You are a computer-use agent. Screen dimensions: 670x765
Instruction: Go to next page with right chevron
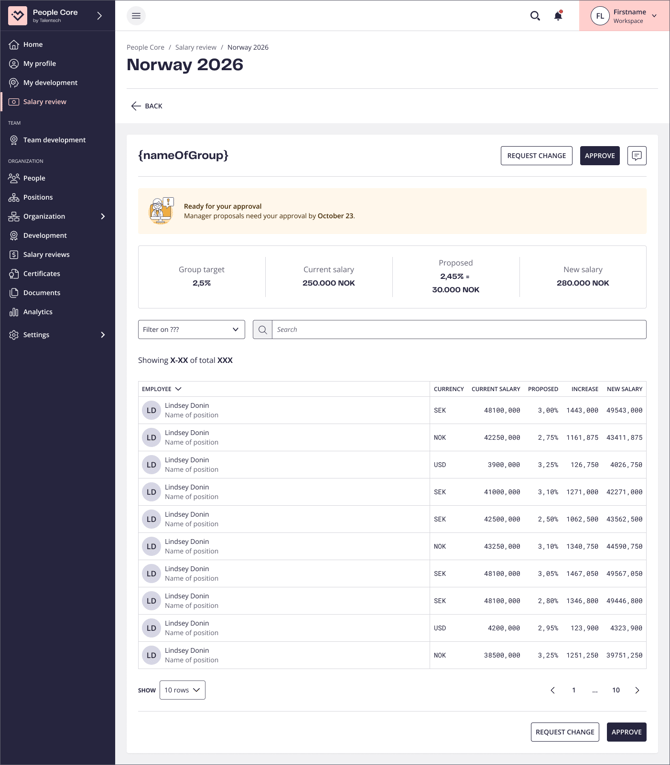(x=637, y=690)
